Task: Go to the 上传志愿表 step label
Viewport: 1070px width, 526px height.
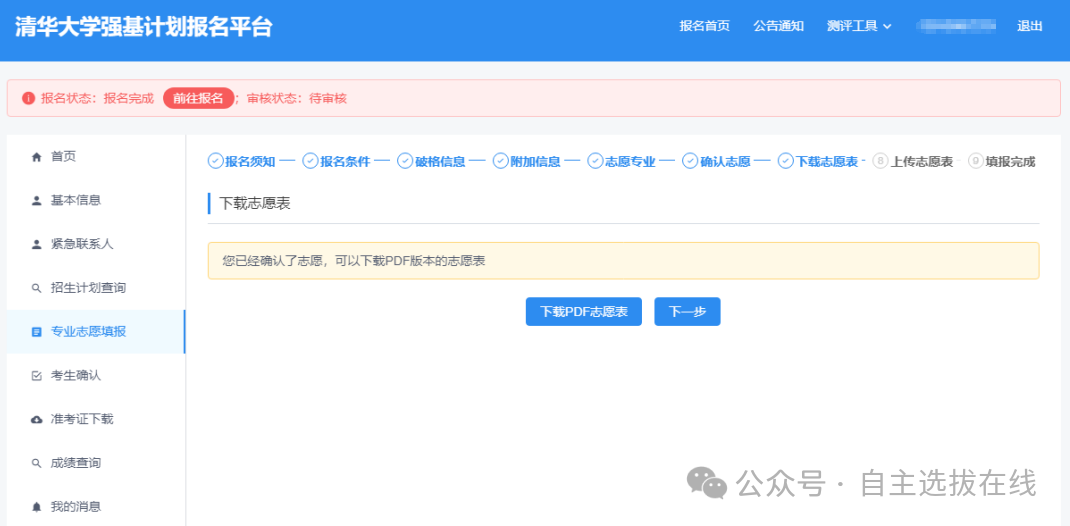Action: coord(922,162)
